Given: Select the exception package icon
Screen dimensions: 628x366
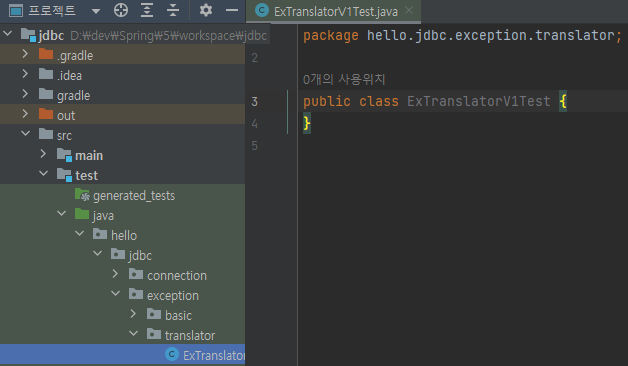Looking at the screenshot, I should pos(136,295).
